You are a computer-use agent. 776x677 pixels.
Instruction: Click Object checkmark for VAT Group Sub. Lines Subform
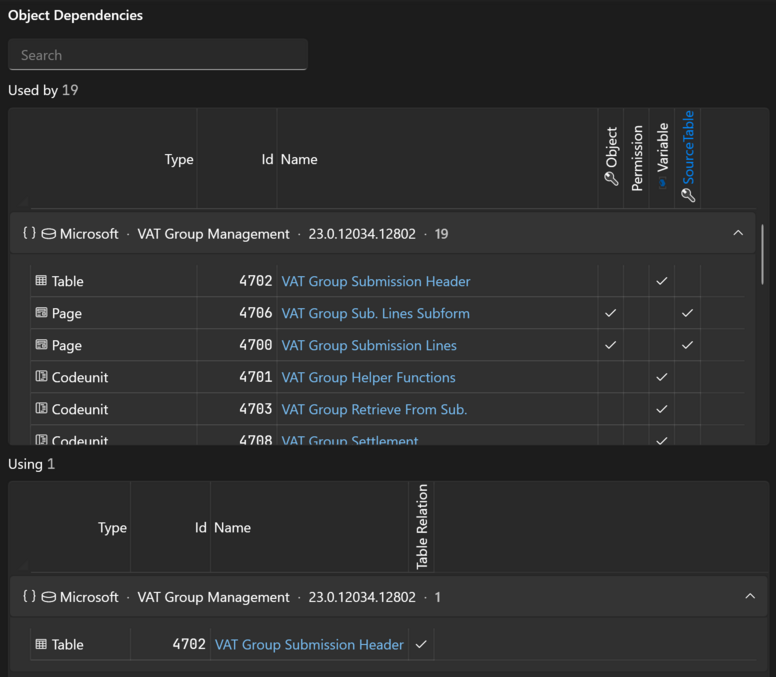click(x=611, y=313)
